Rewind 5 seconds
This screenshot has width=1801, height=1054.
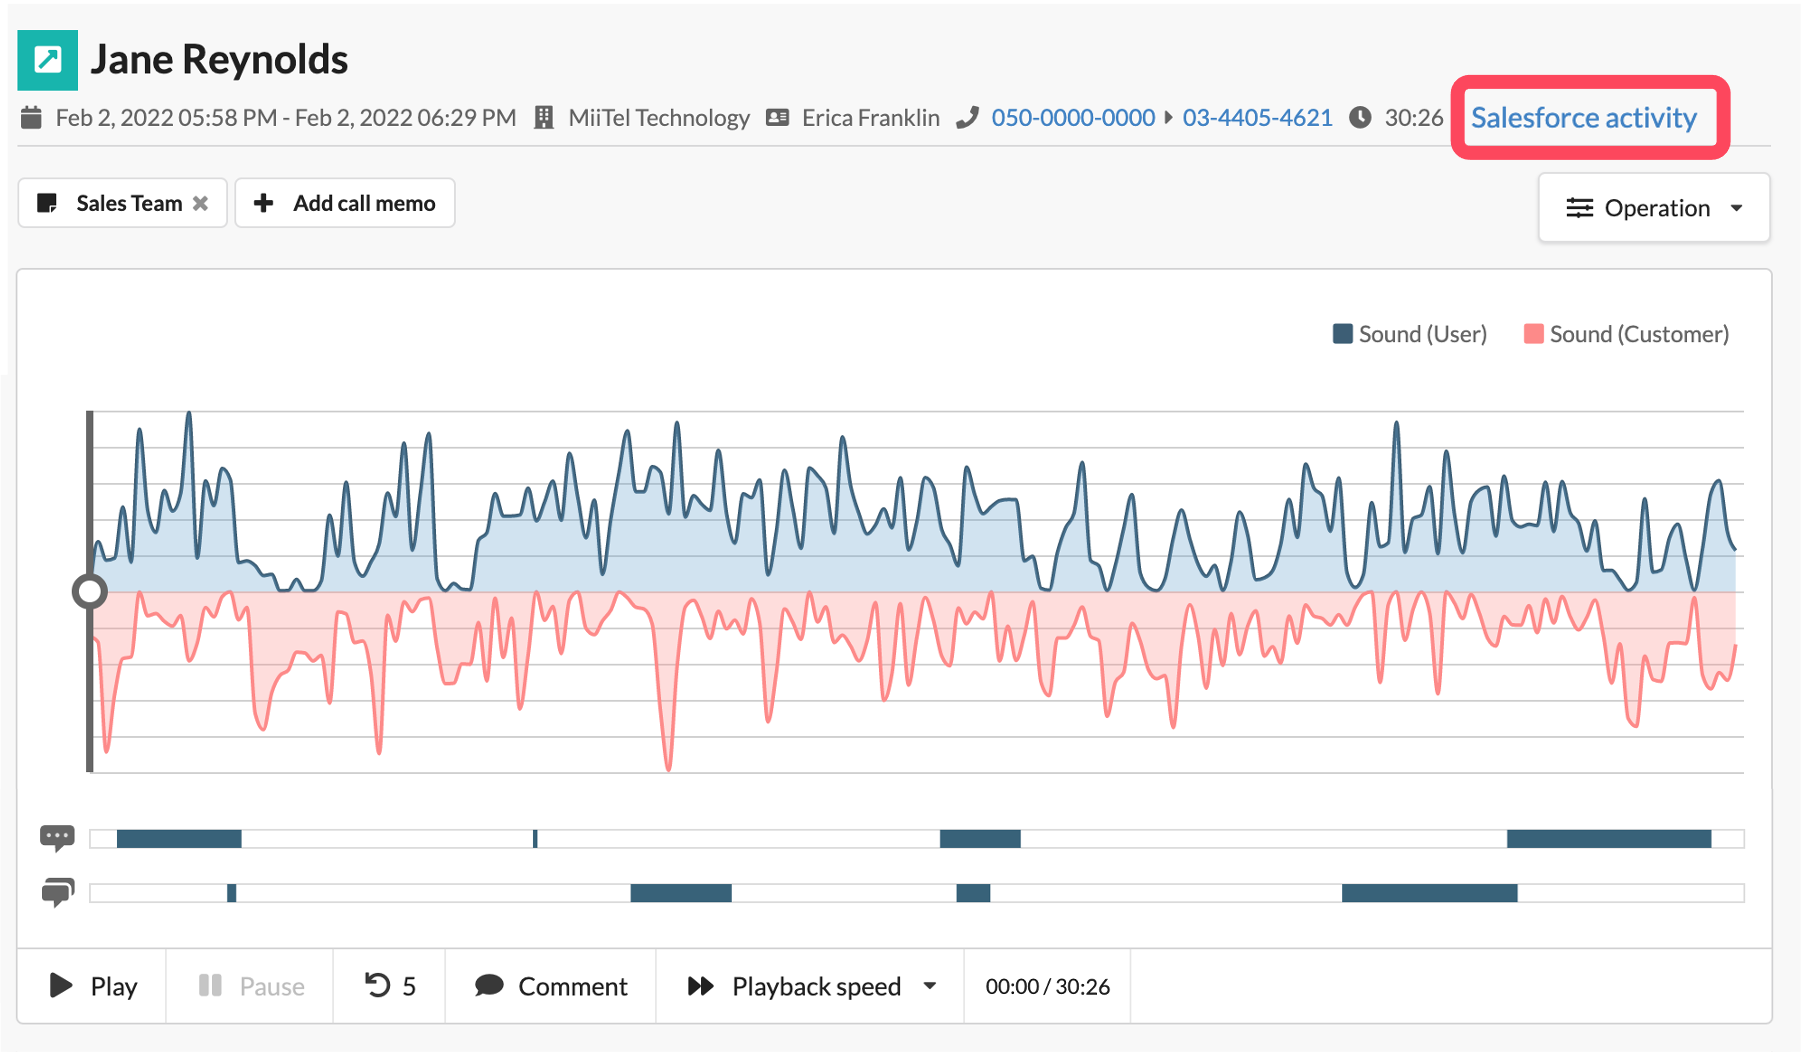pos(390,986)
